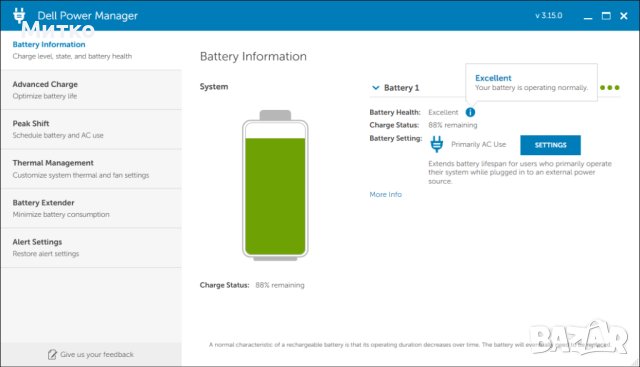Click the large green battery graphic
Viewport: 640px width, 367px height.
pyautogui.click(x=275, y=185)
